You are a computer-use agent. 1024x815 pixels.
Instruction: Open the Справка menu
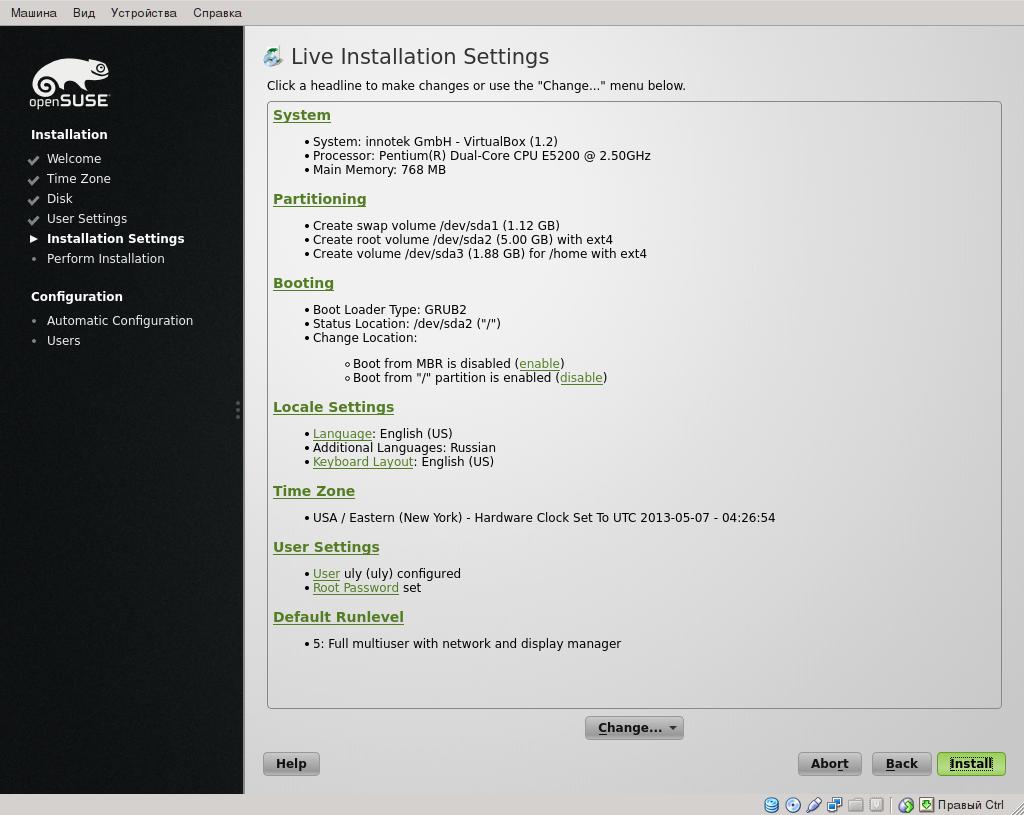[x=217, y=13]
